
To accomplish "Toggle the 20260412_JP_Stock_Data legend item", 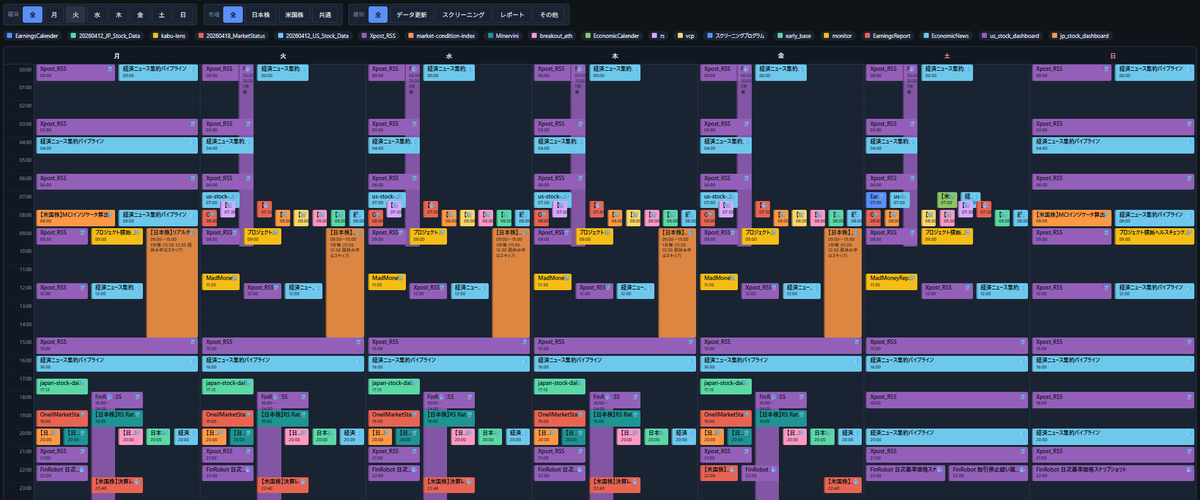I will [107, 36].
